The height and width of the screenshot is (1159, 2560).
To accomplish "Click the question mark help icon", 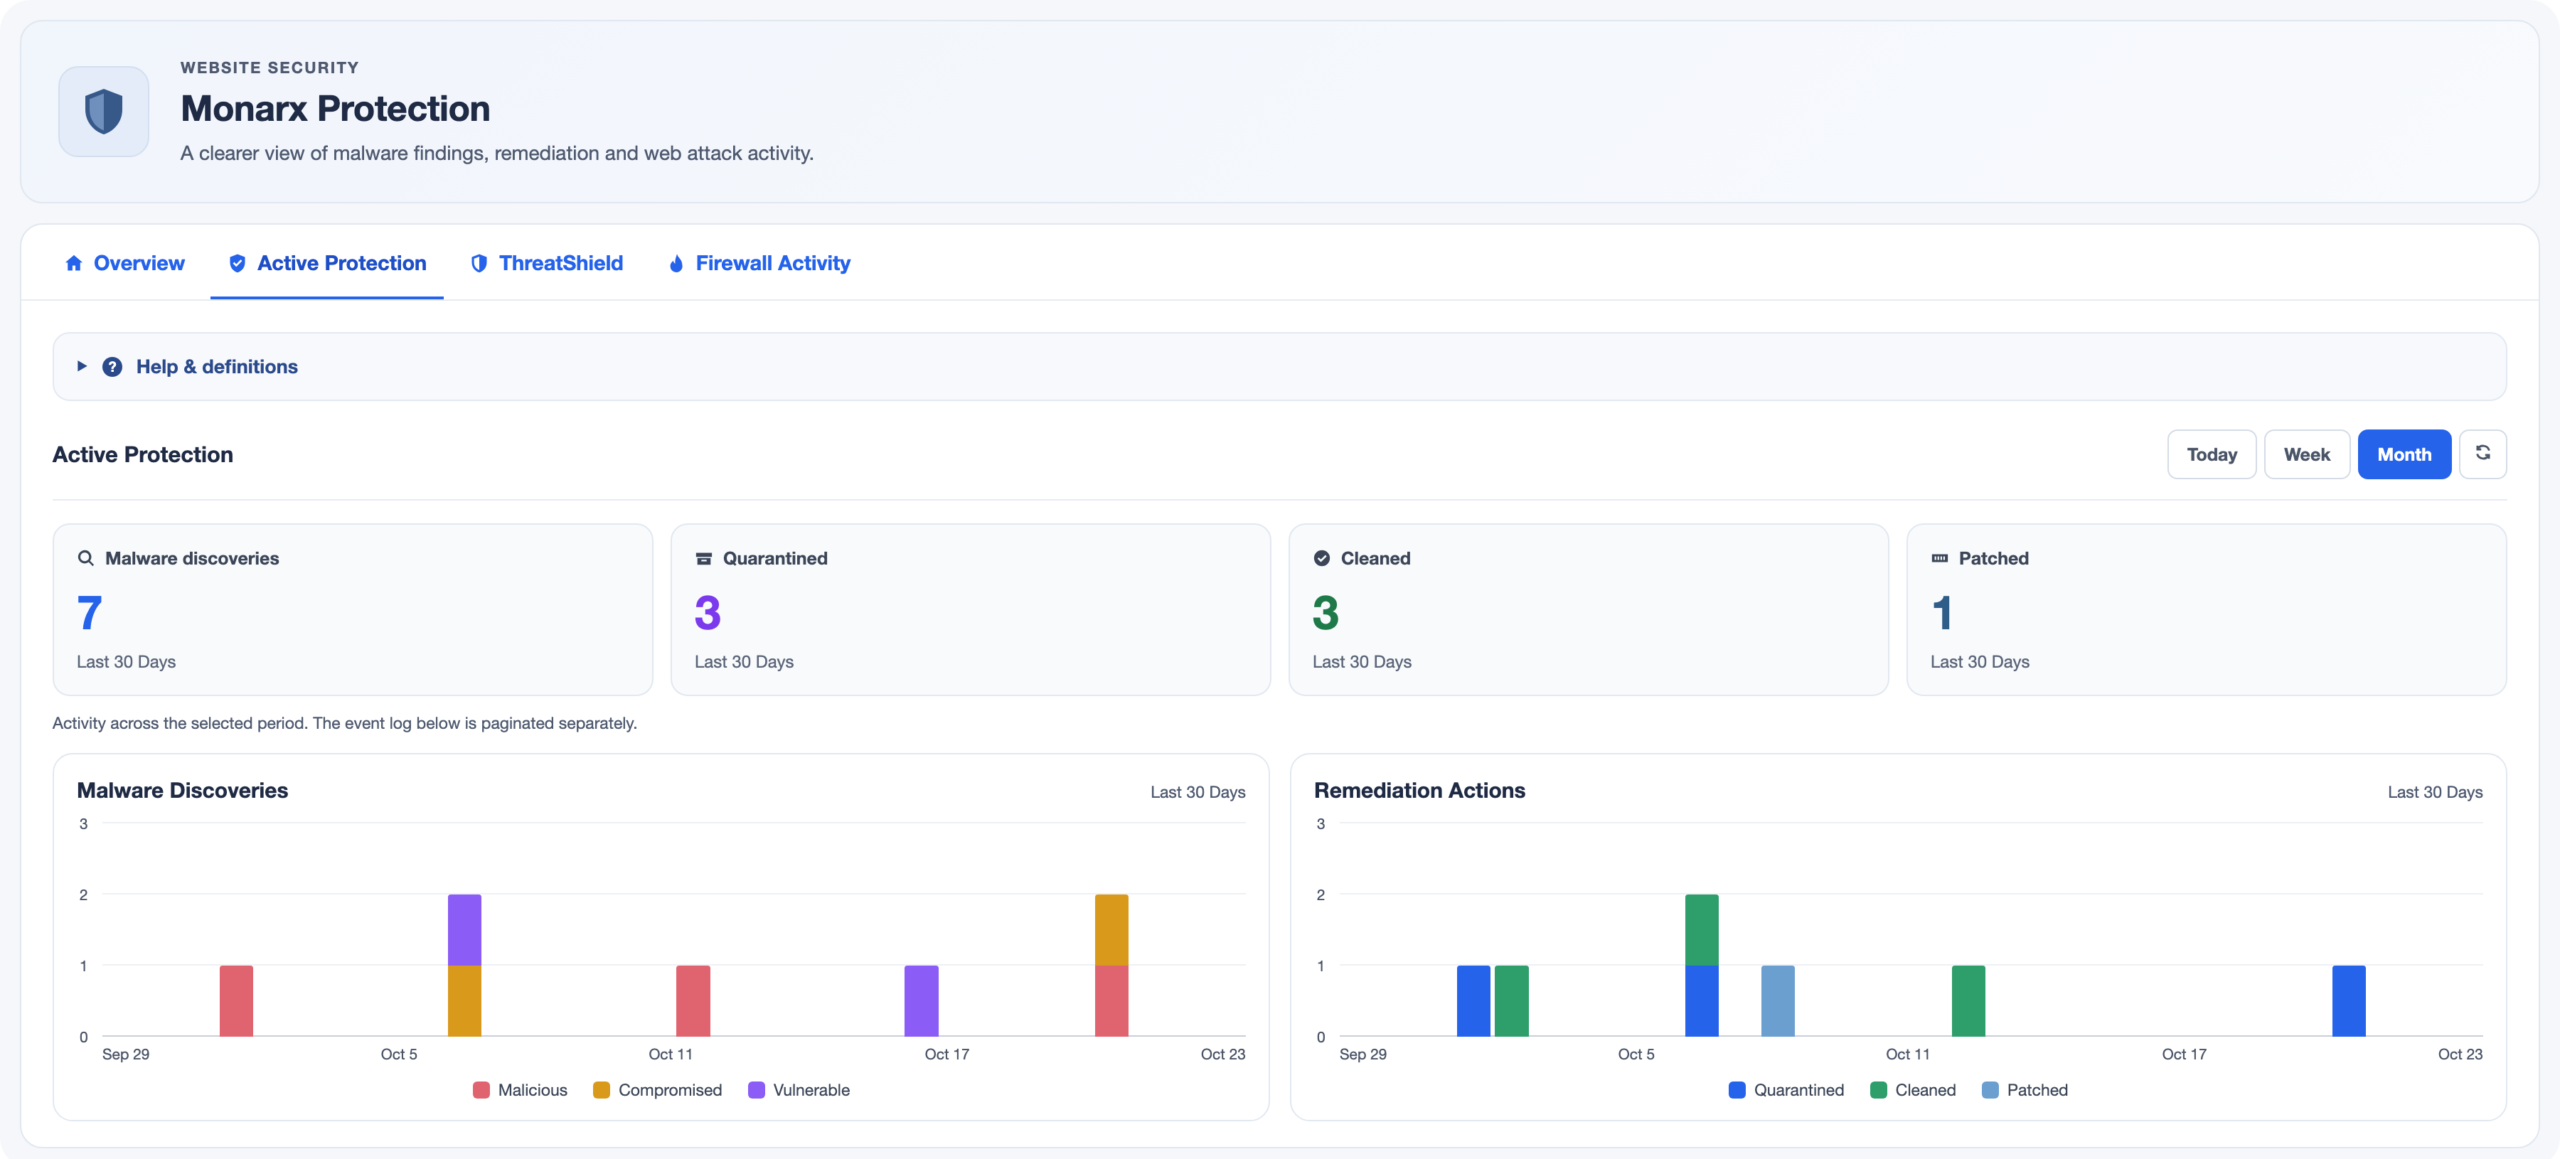I will [112, 367].
